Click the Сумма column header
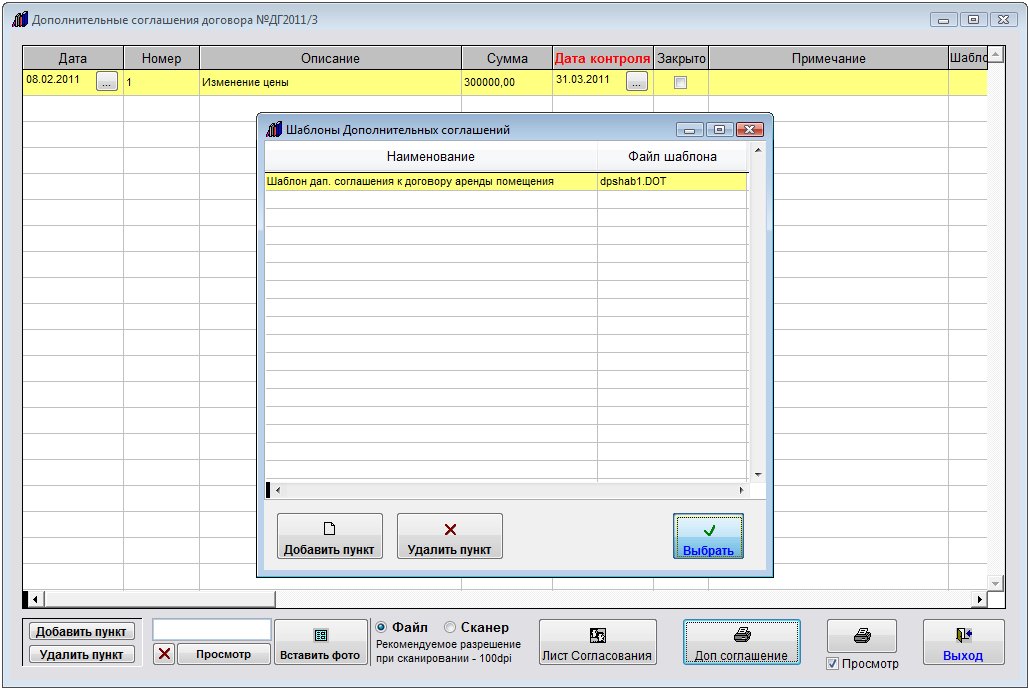 click(507, 58)
